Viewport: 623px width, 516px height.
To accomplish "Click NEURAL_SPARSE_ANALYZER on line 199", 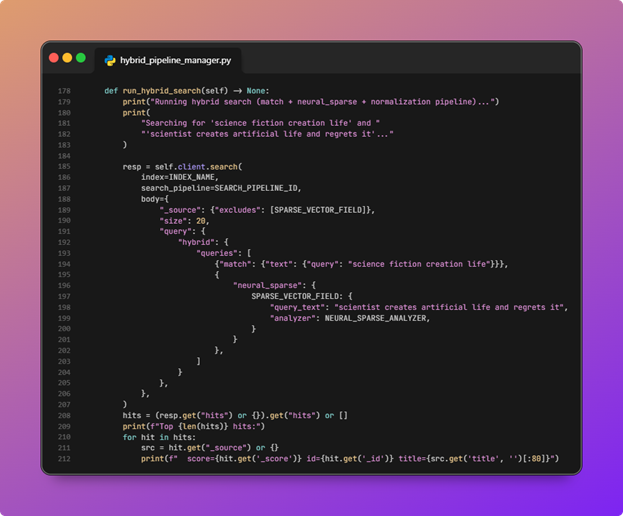I will point(375,318).
